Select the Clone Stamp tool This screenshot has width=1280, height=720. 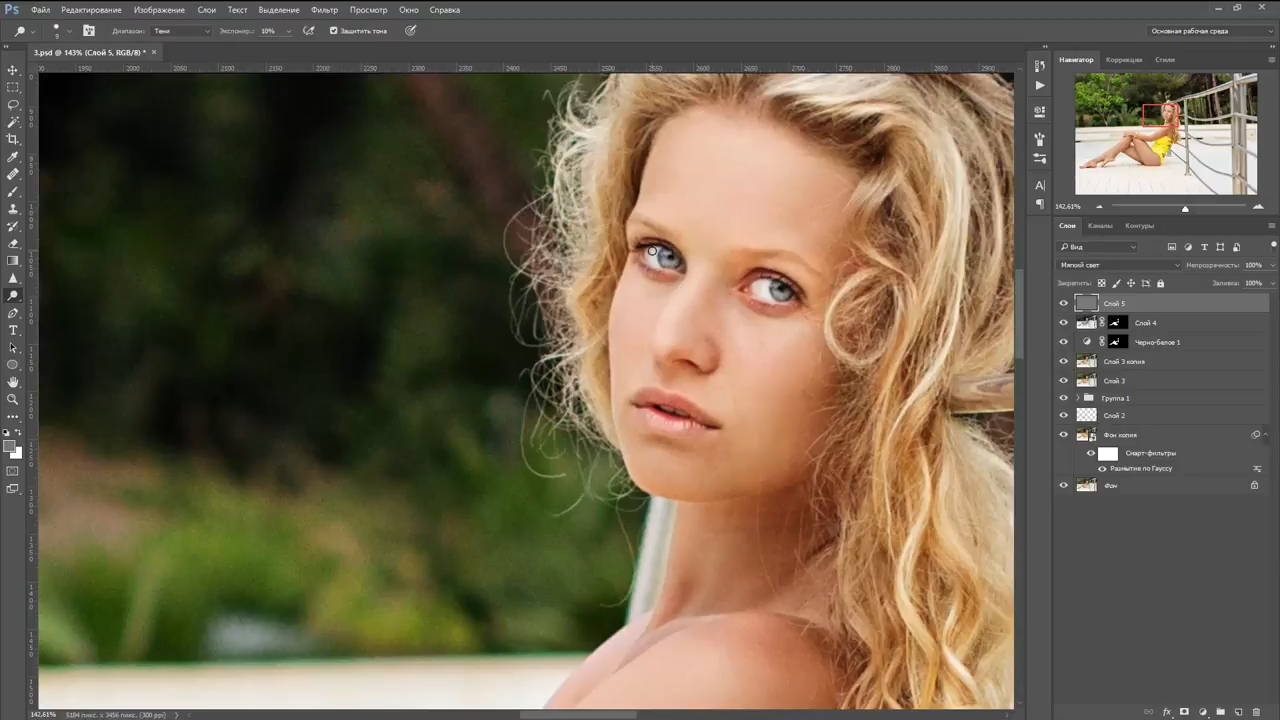(x=13, y=209)
